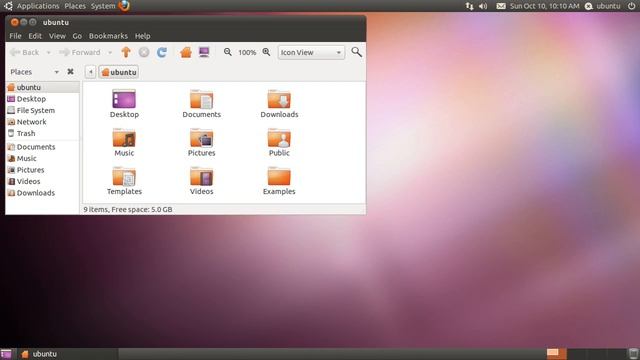
Task: Click the ubuntu window title text
Action: (x=56, y=22)
